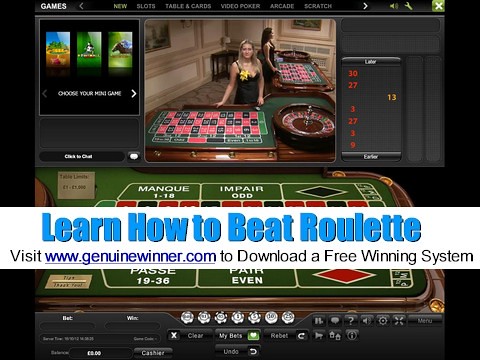Viewport: 480px width, 360px height.
Task: Bet on PAIR EVEN
Action: click(247, 277)
